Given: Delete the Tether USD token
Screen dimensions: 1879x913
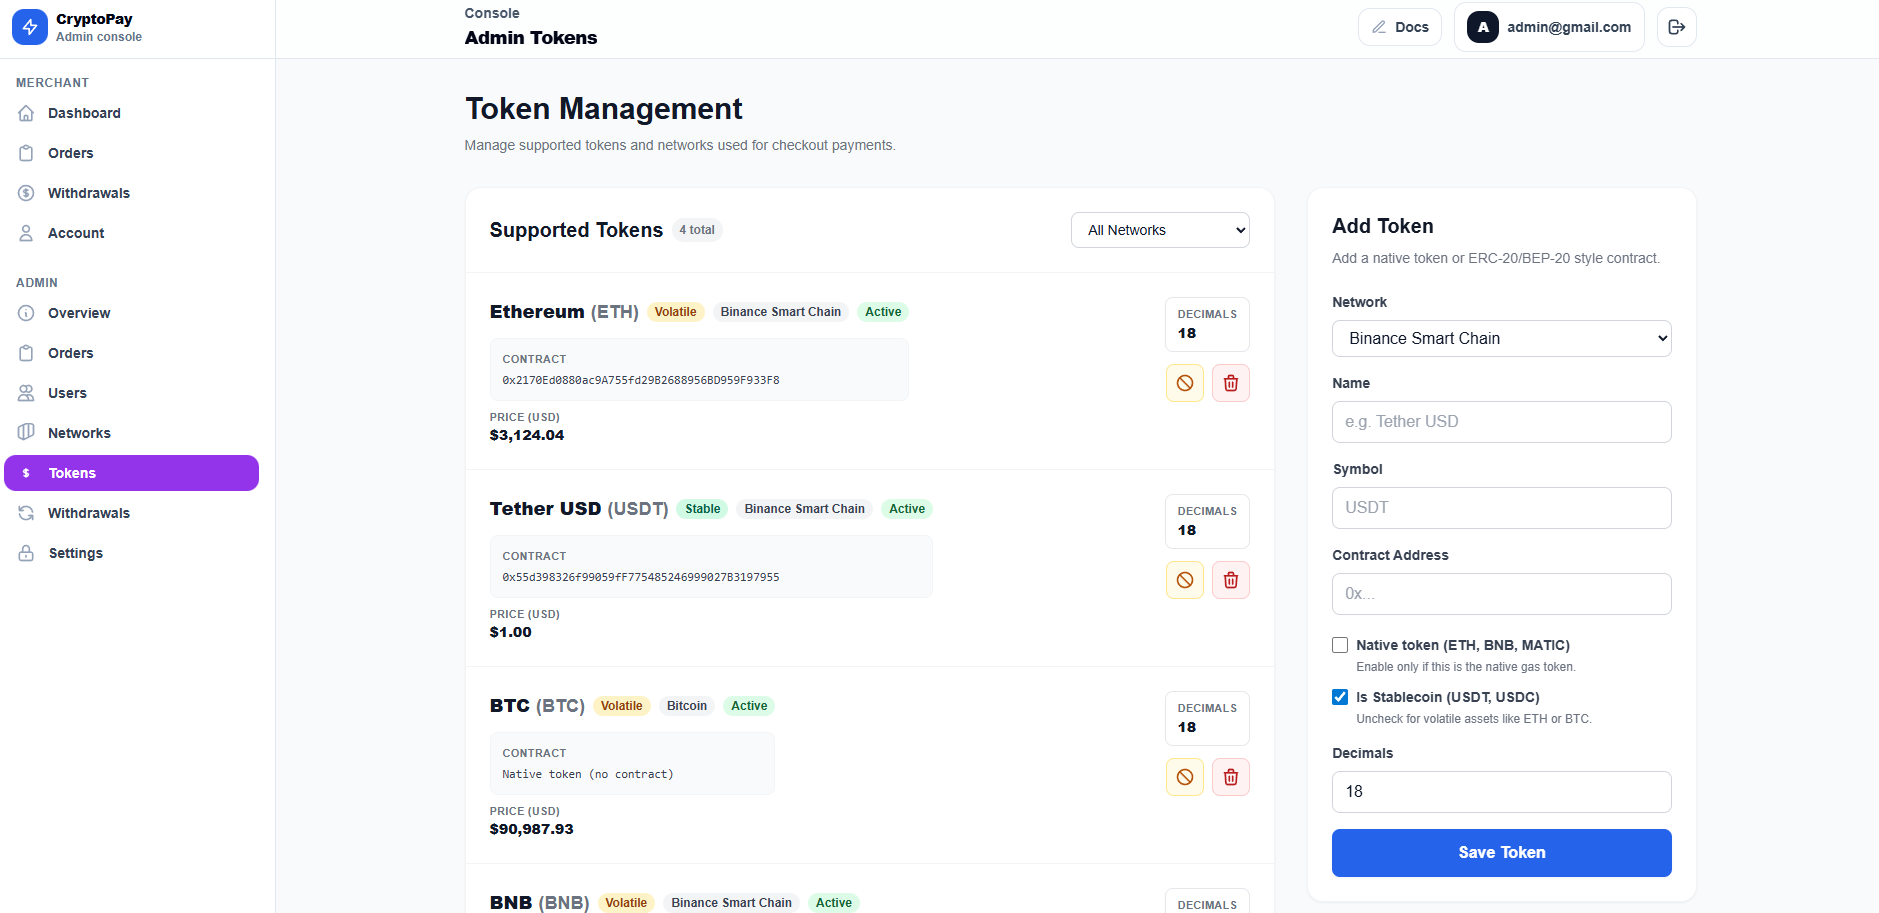Looking at the screenshot, I should pyautogui.click(x=1230, y=580).
